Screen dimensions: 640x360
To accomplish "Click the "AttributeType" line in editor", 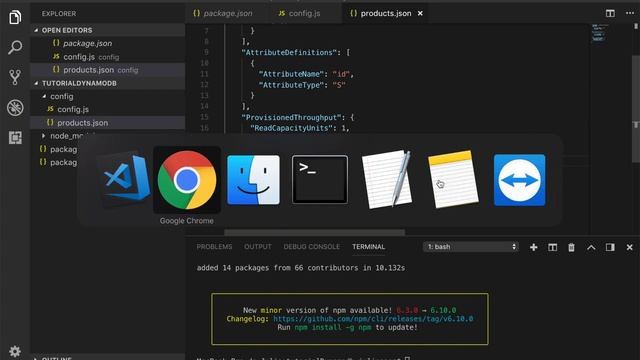I will click(302, 85).
